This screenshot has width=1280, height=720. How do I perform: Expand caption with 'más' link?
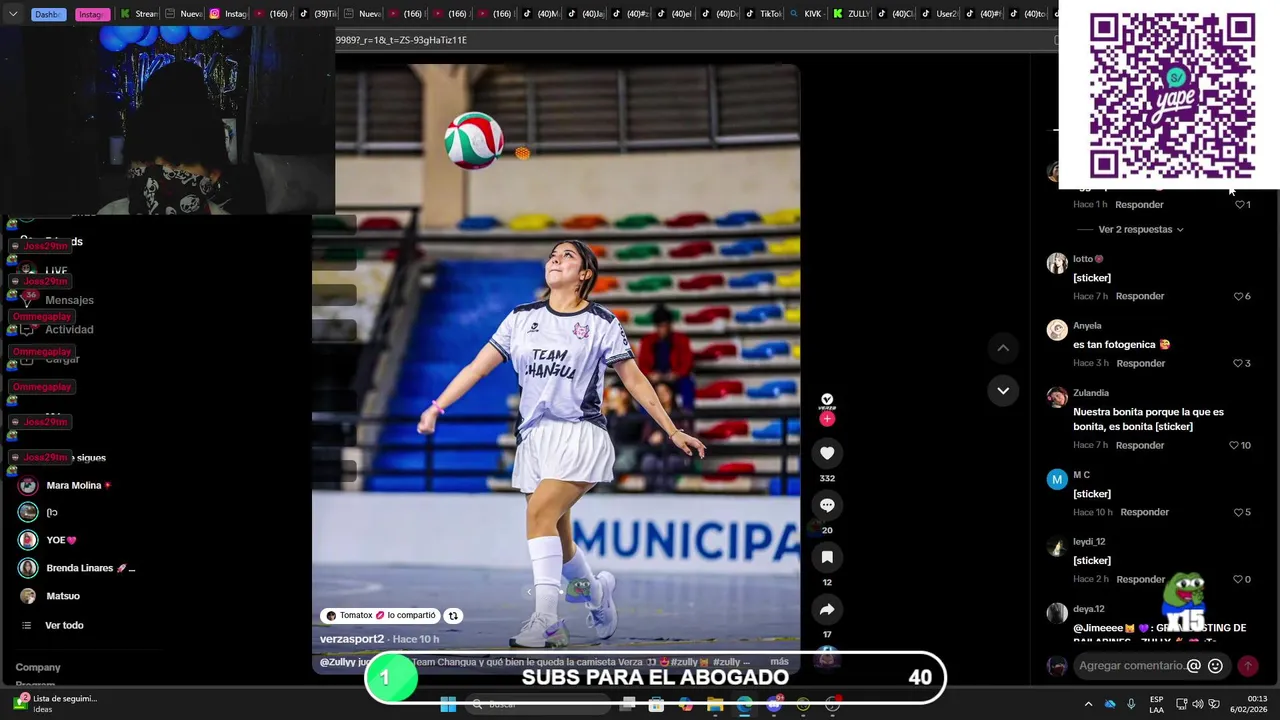[x=779, y=662]
